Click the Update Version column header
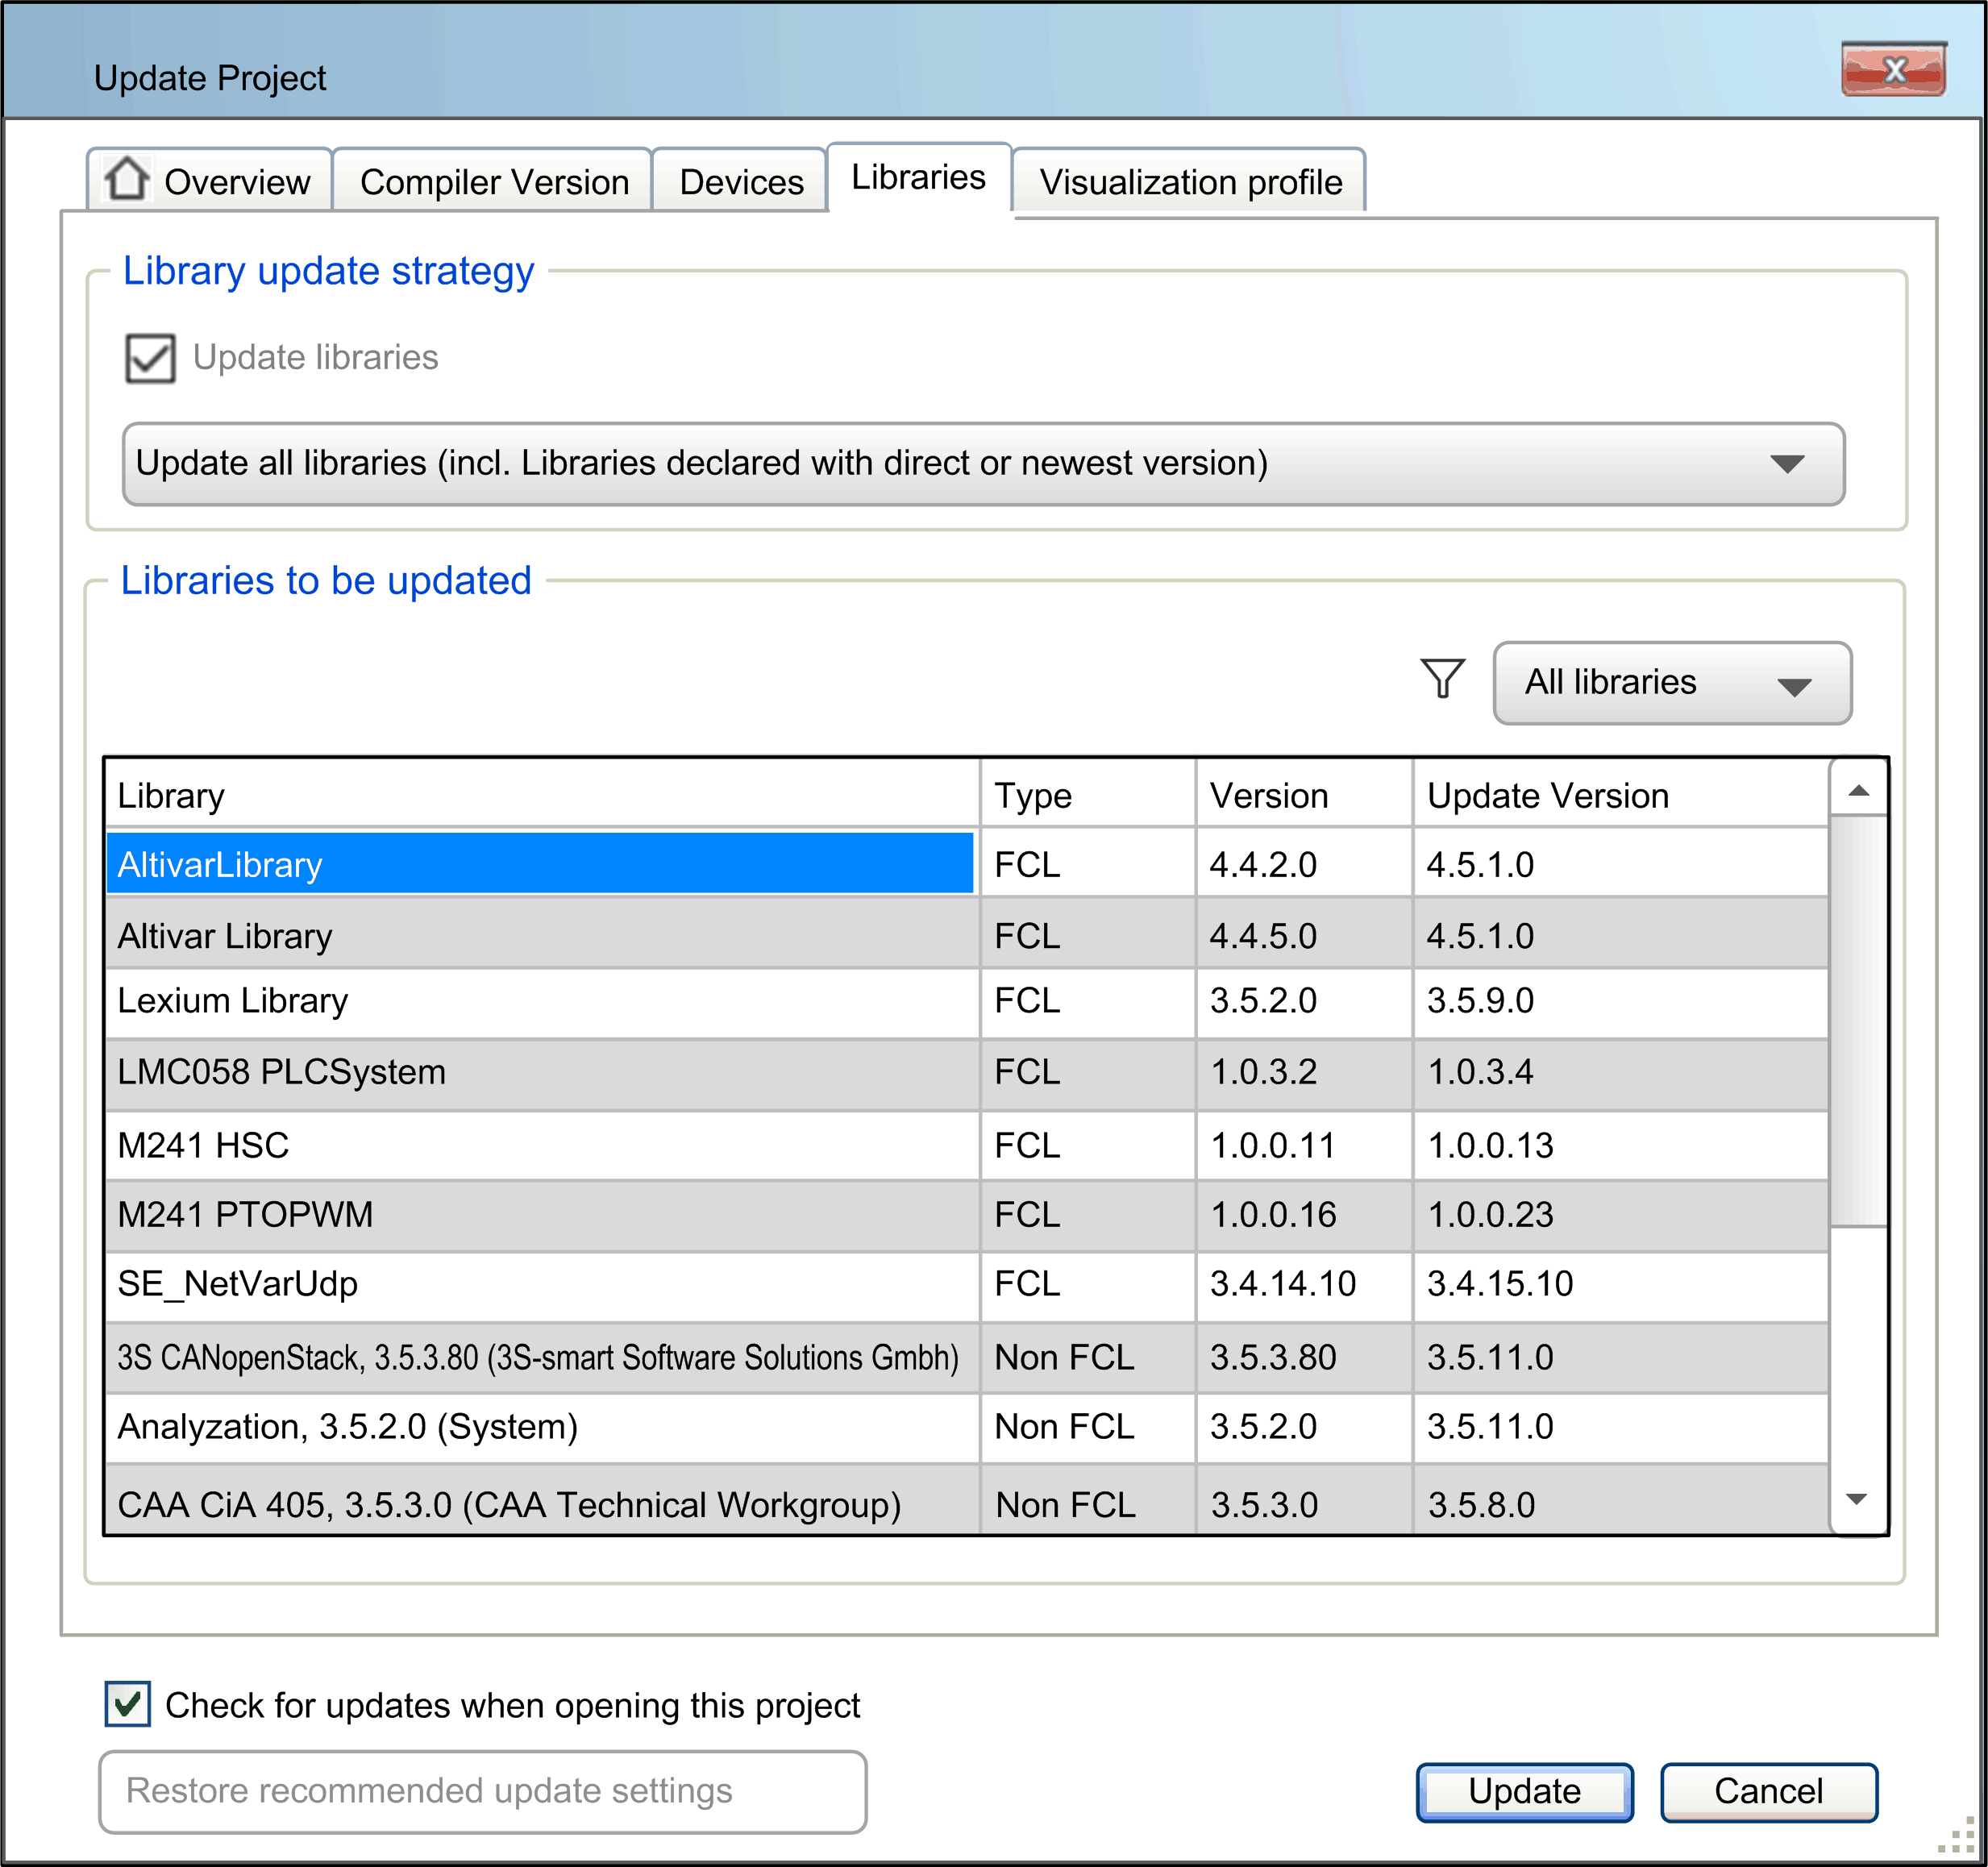The image size is (1988, 1867). 1546,793
